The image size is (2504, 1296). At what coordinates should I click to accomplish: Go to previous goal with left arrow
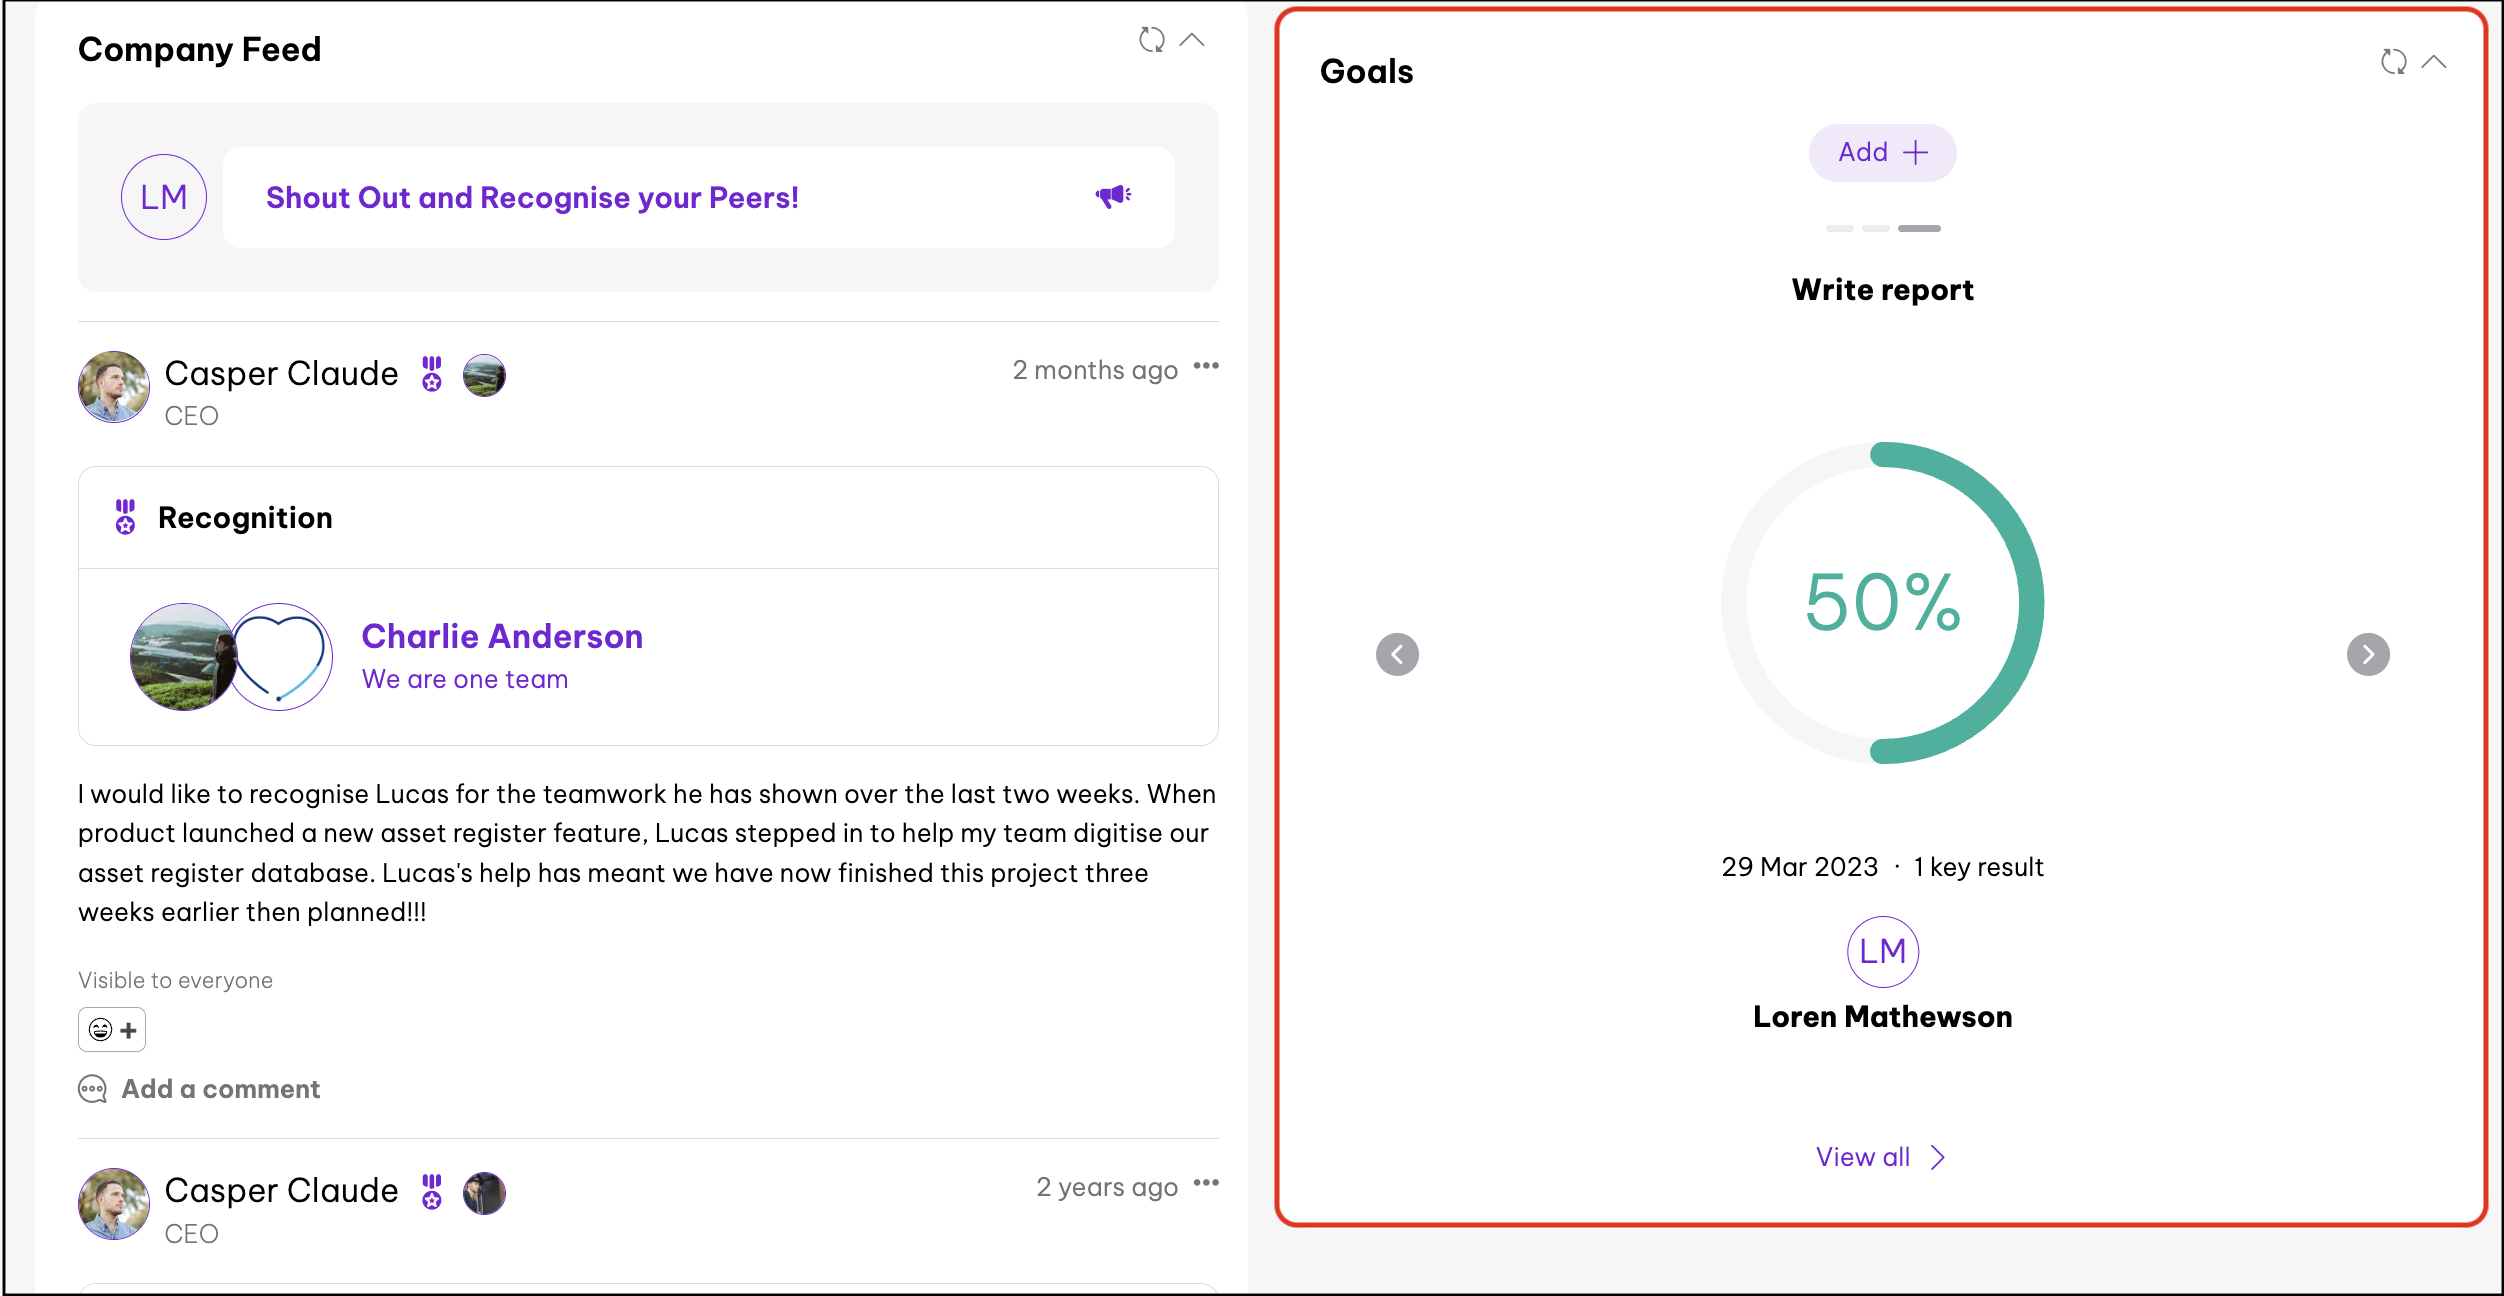1397,655
